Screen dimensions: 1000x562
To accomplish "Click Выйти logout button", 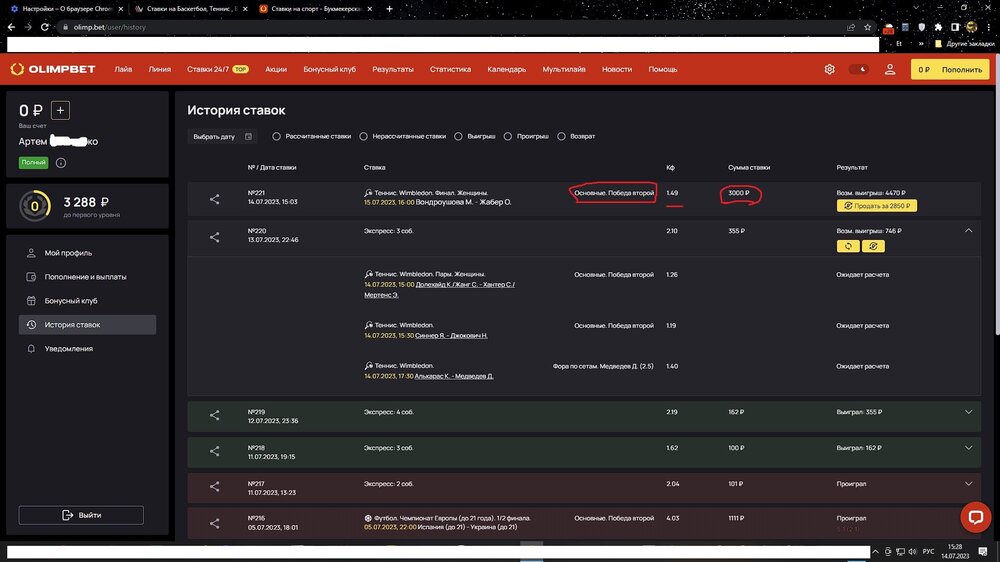I will point(81,515).
